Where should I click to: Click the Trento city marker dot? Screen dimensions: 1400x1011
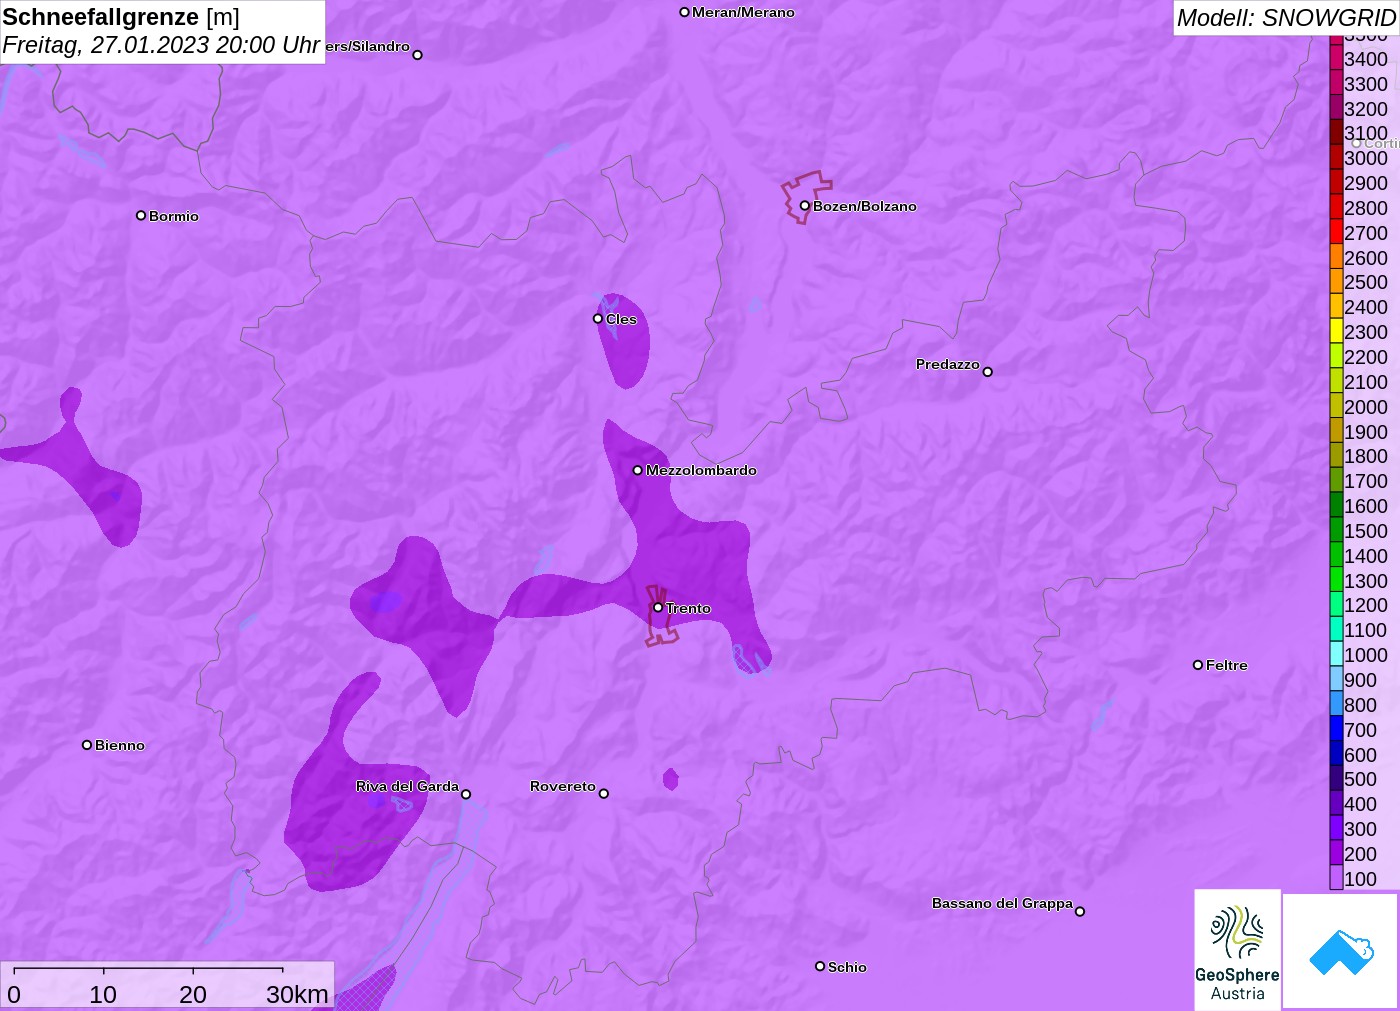point(658,607)
